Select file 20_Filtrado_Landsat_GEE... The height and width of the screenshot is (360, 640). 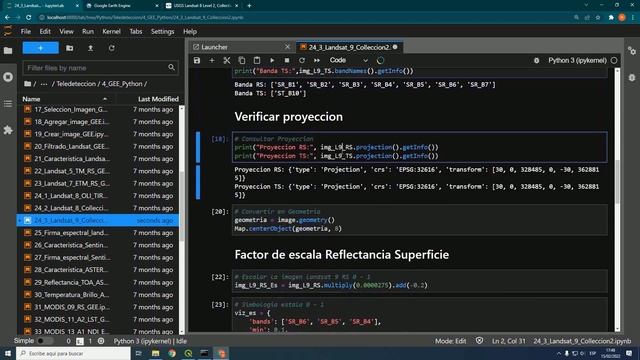pyautogui.click(x=98, y=146)
